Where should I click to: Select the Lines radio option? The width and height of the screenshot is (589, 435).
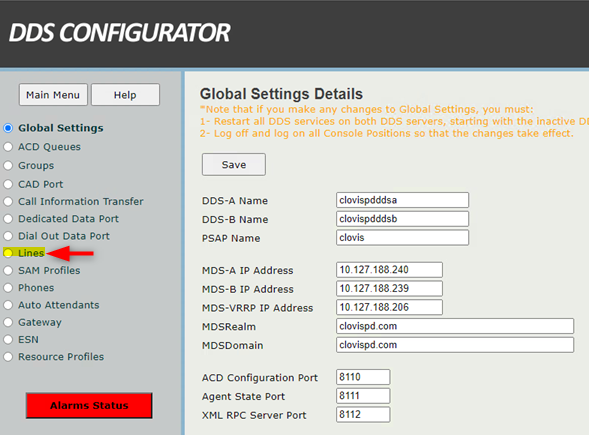click(8, 253)
